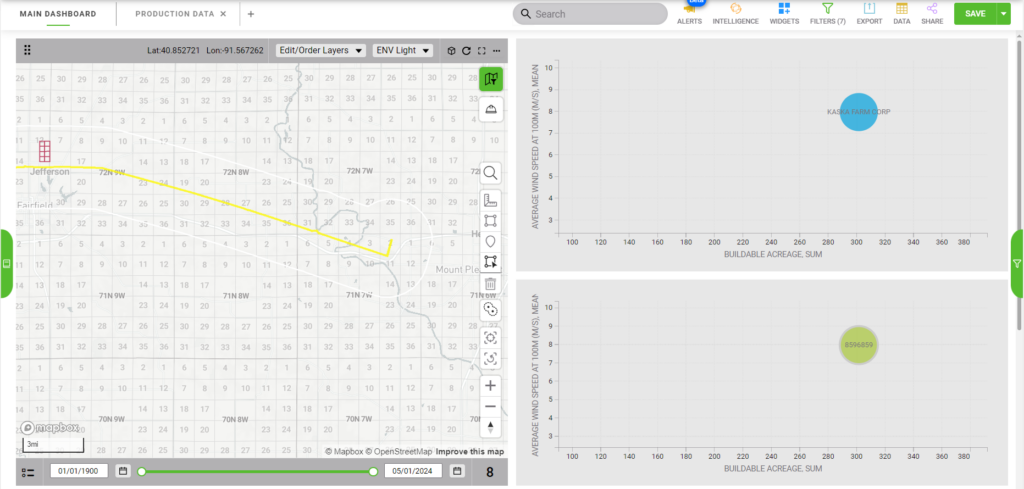Select the Main Dashboard tab
This screenshot has height=489, width=1024.
[x=58, y=14]
